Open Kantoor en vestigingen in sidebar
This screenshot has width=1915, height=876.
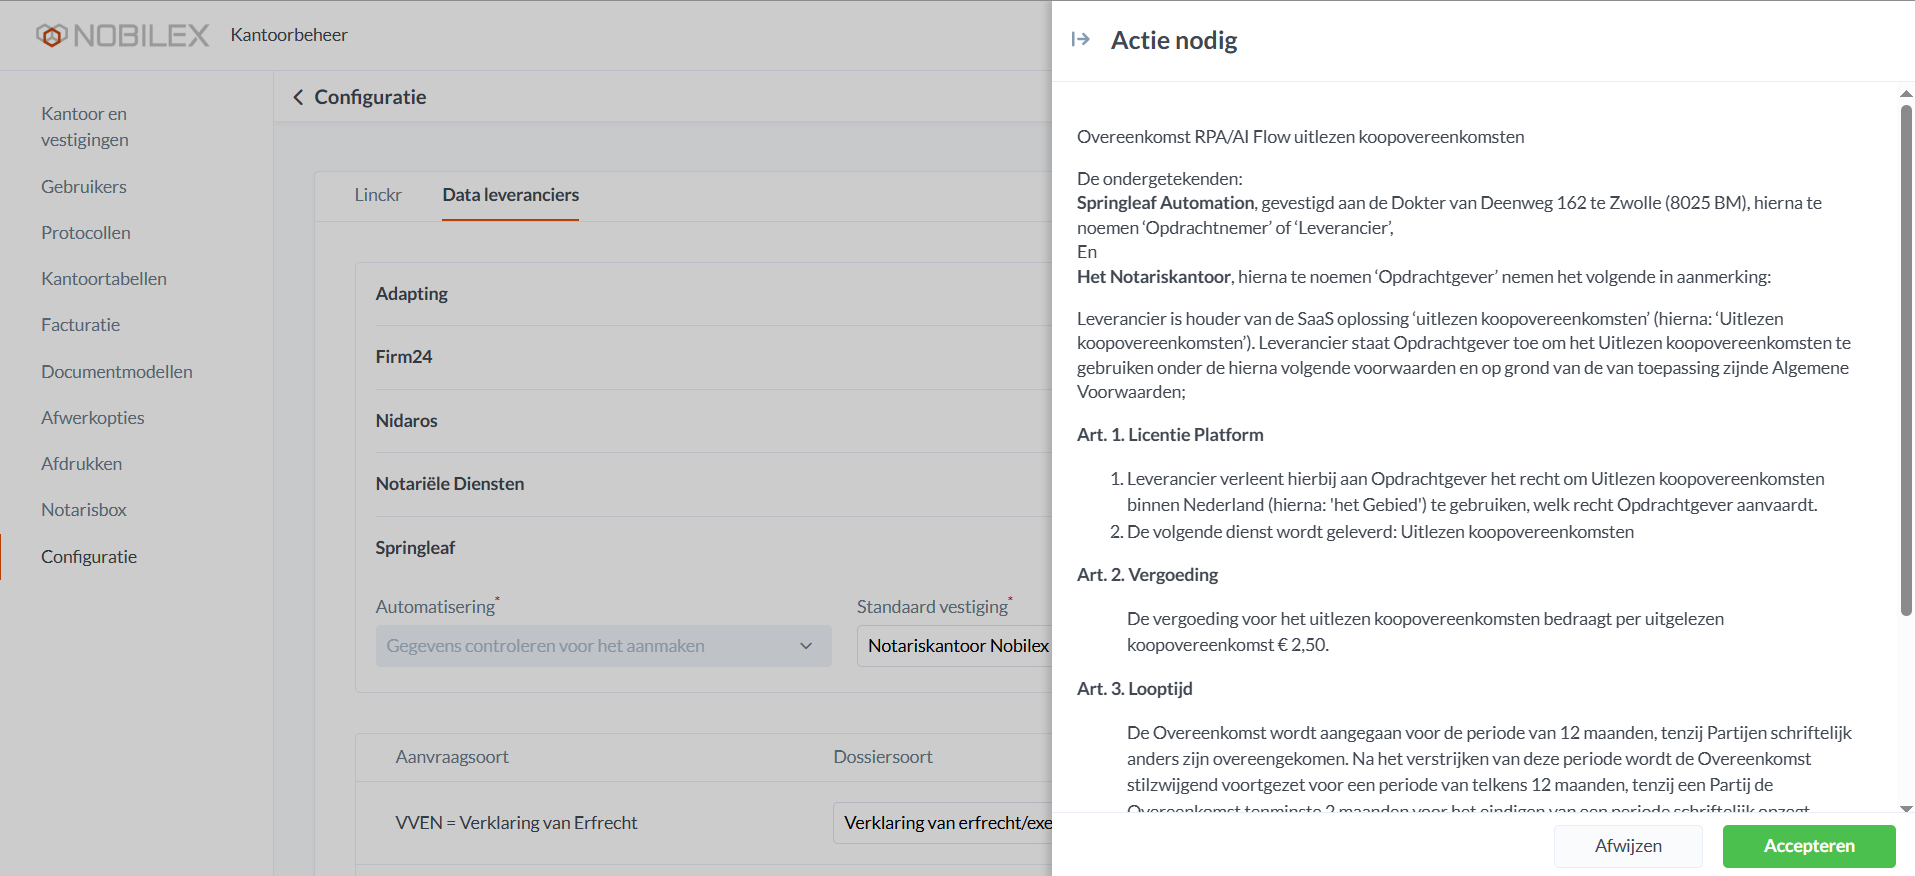[85, 127]
